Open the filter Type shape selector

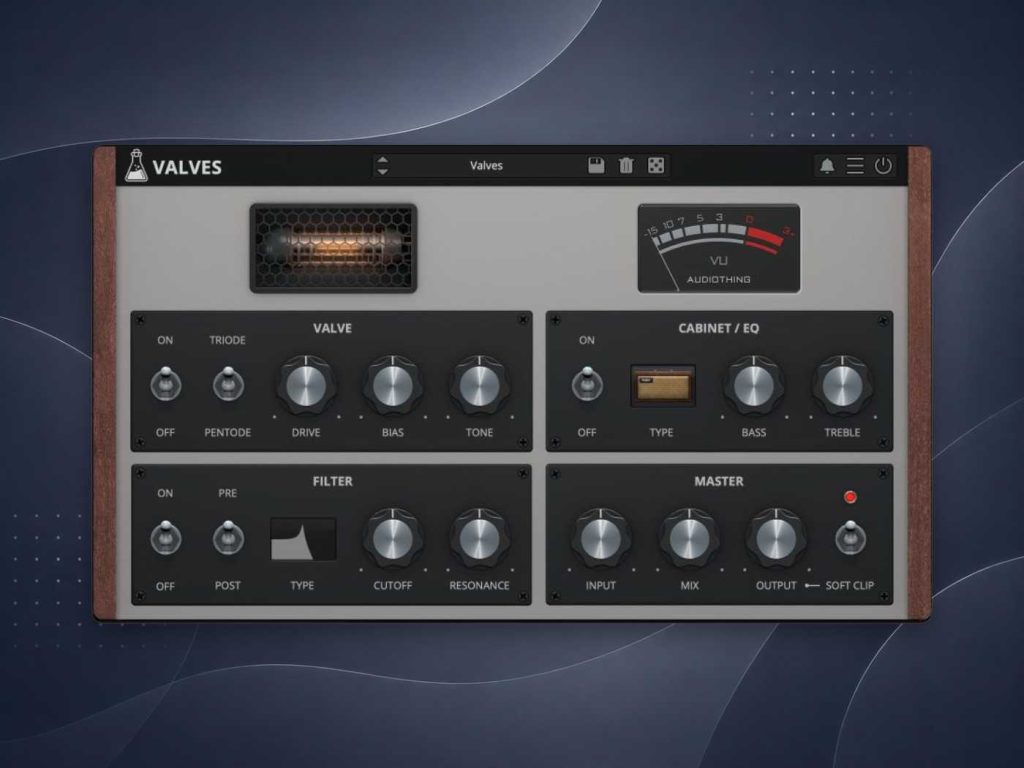(303, 539)
